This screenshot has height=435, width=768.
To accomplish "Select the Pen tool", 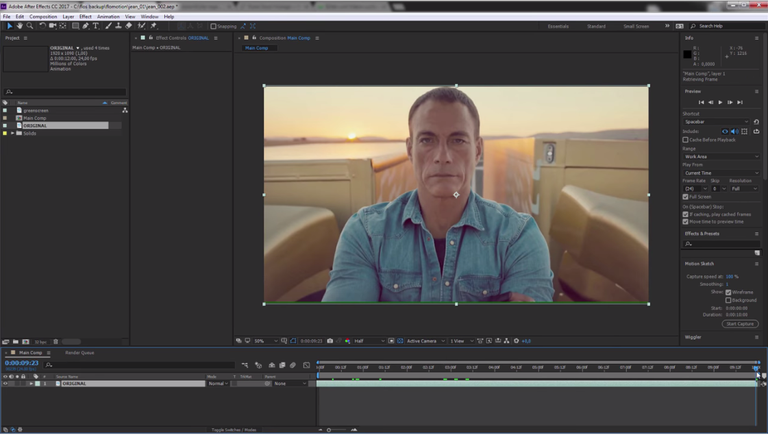I will point(86,26).
